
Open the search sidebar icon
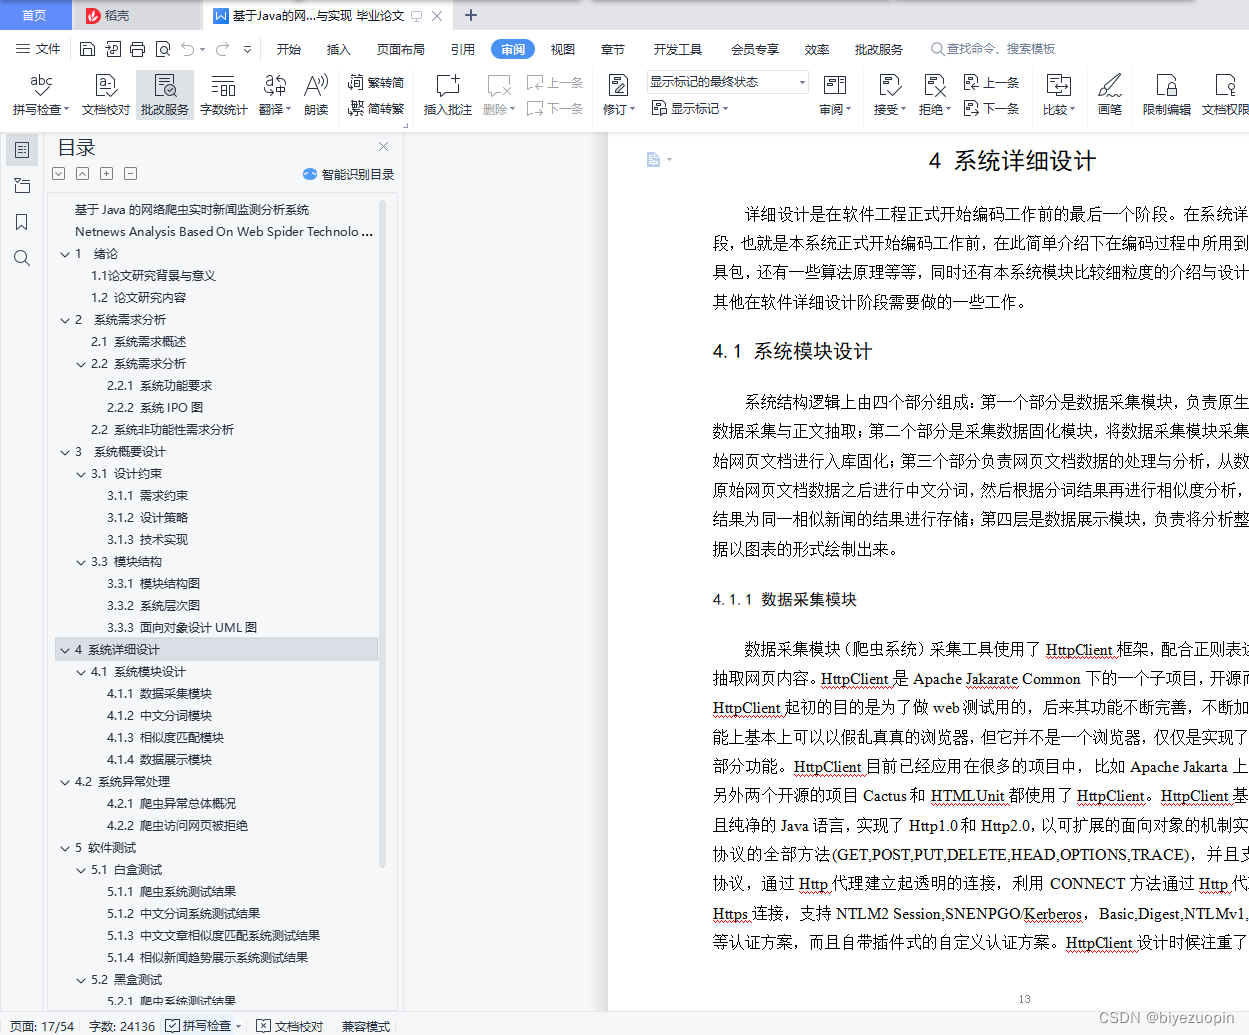point(22,258)
